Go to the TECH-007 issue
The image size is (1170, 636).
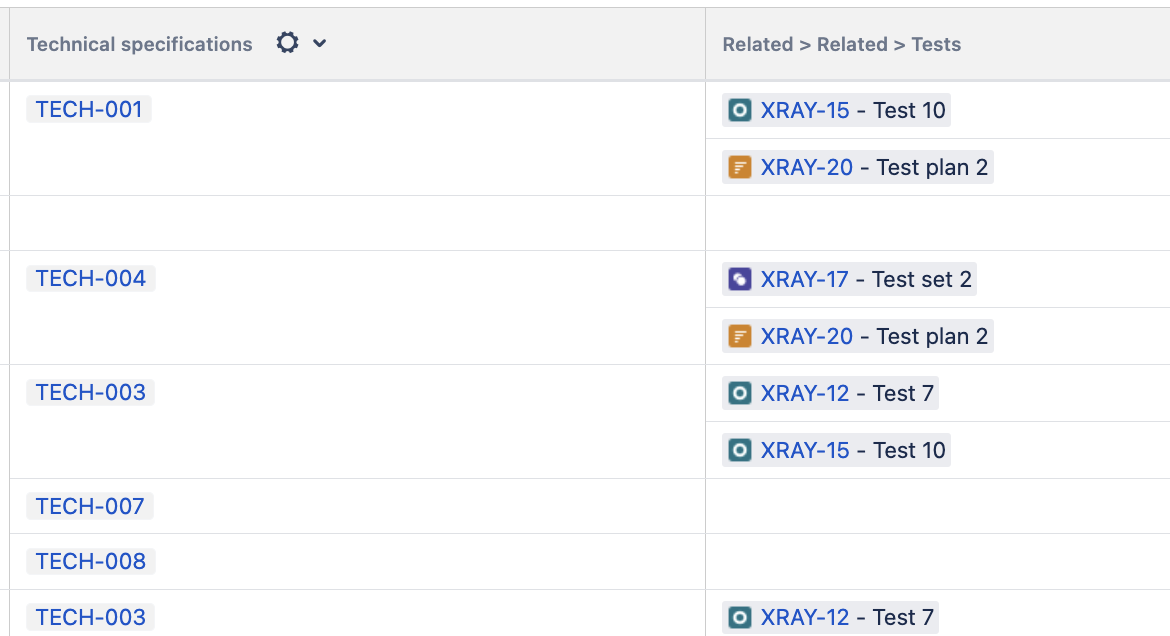(90, 507)
